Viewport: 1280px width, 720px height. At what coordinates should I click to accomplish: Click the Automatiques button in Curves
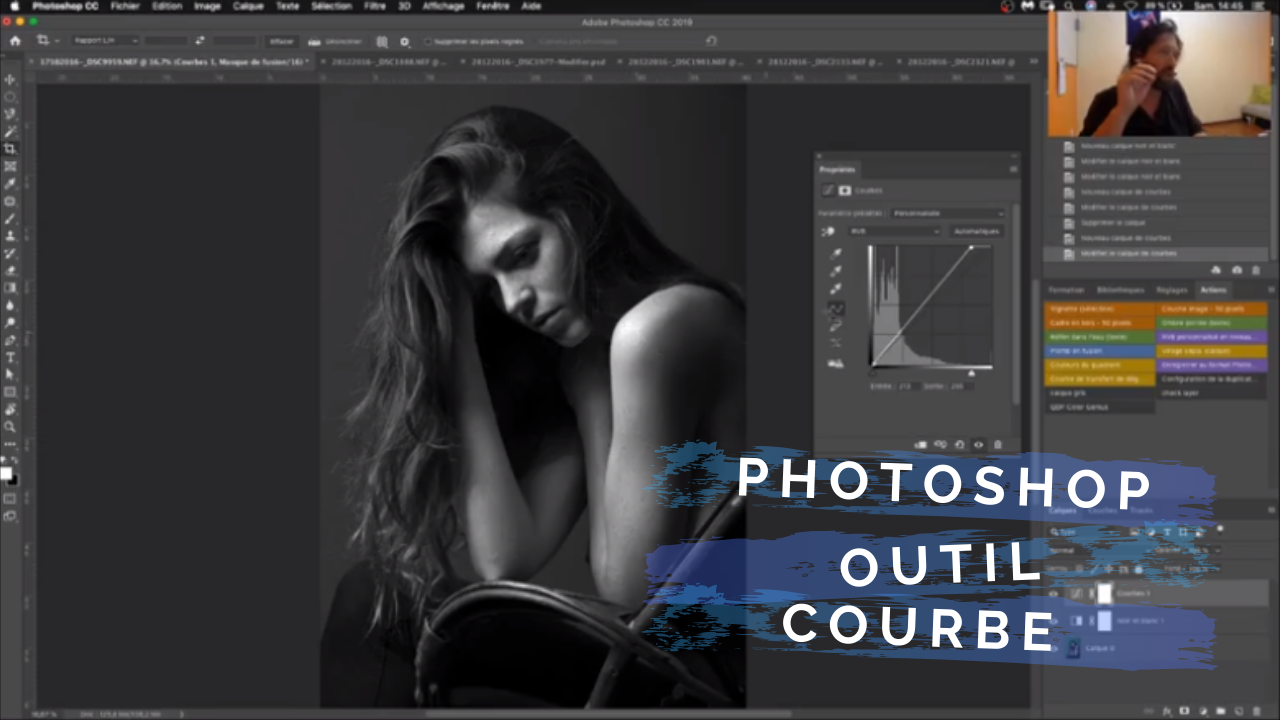976,231
